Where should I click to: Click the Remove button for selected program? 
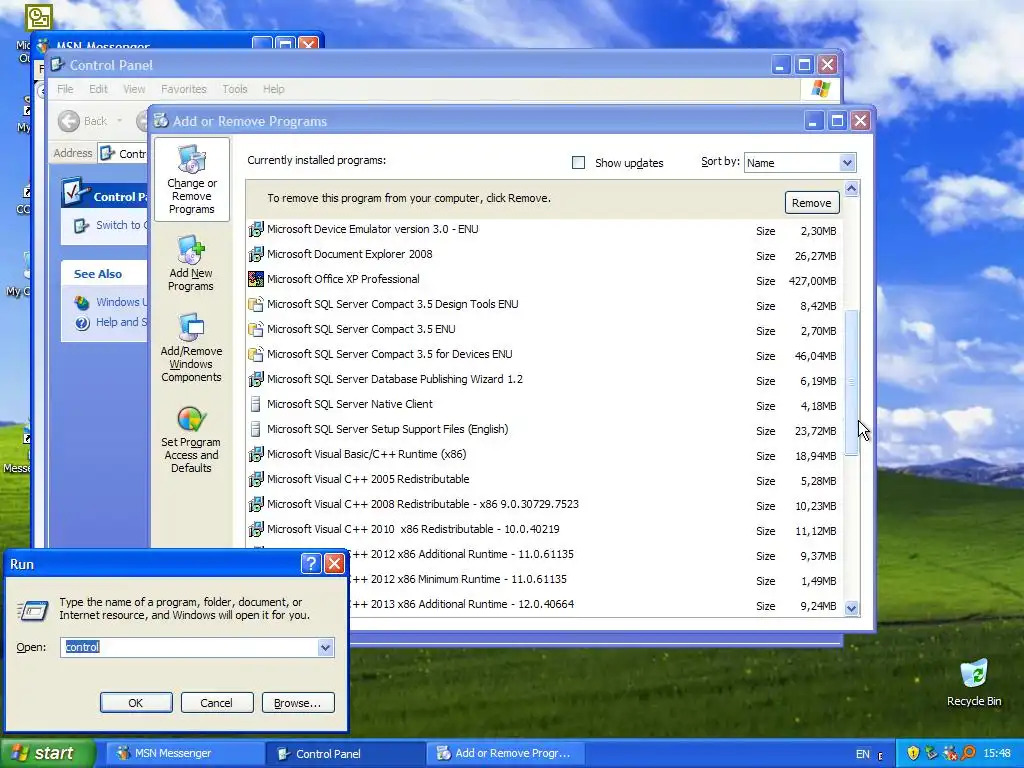pos(812,203)
